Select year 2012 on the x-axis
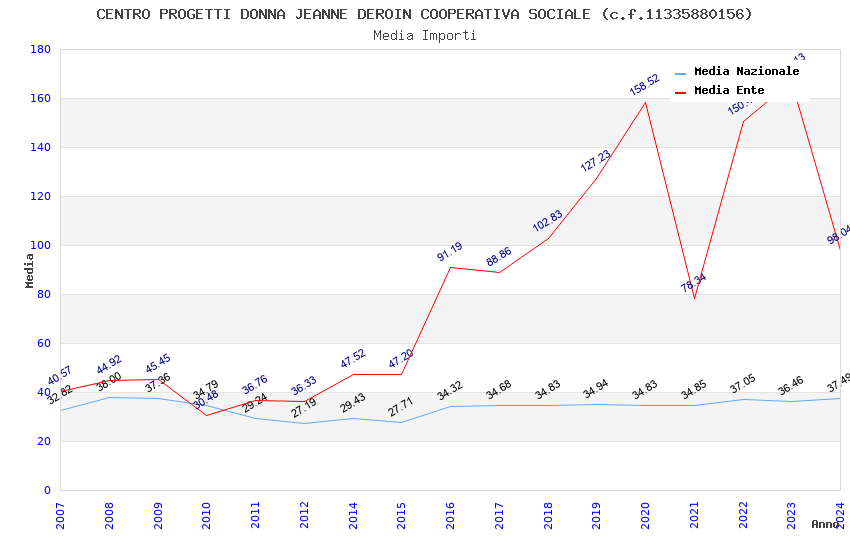850x550 pixels. point(304,515)
